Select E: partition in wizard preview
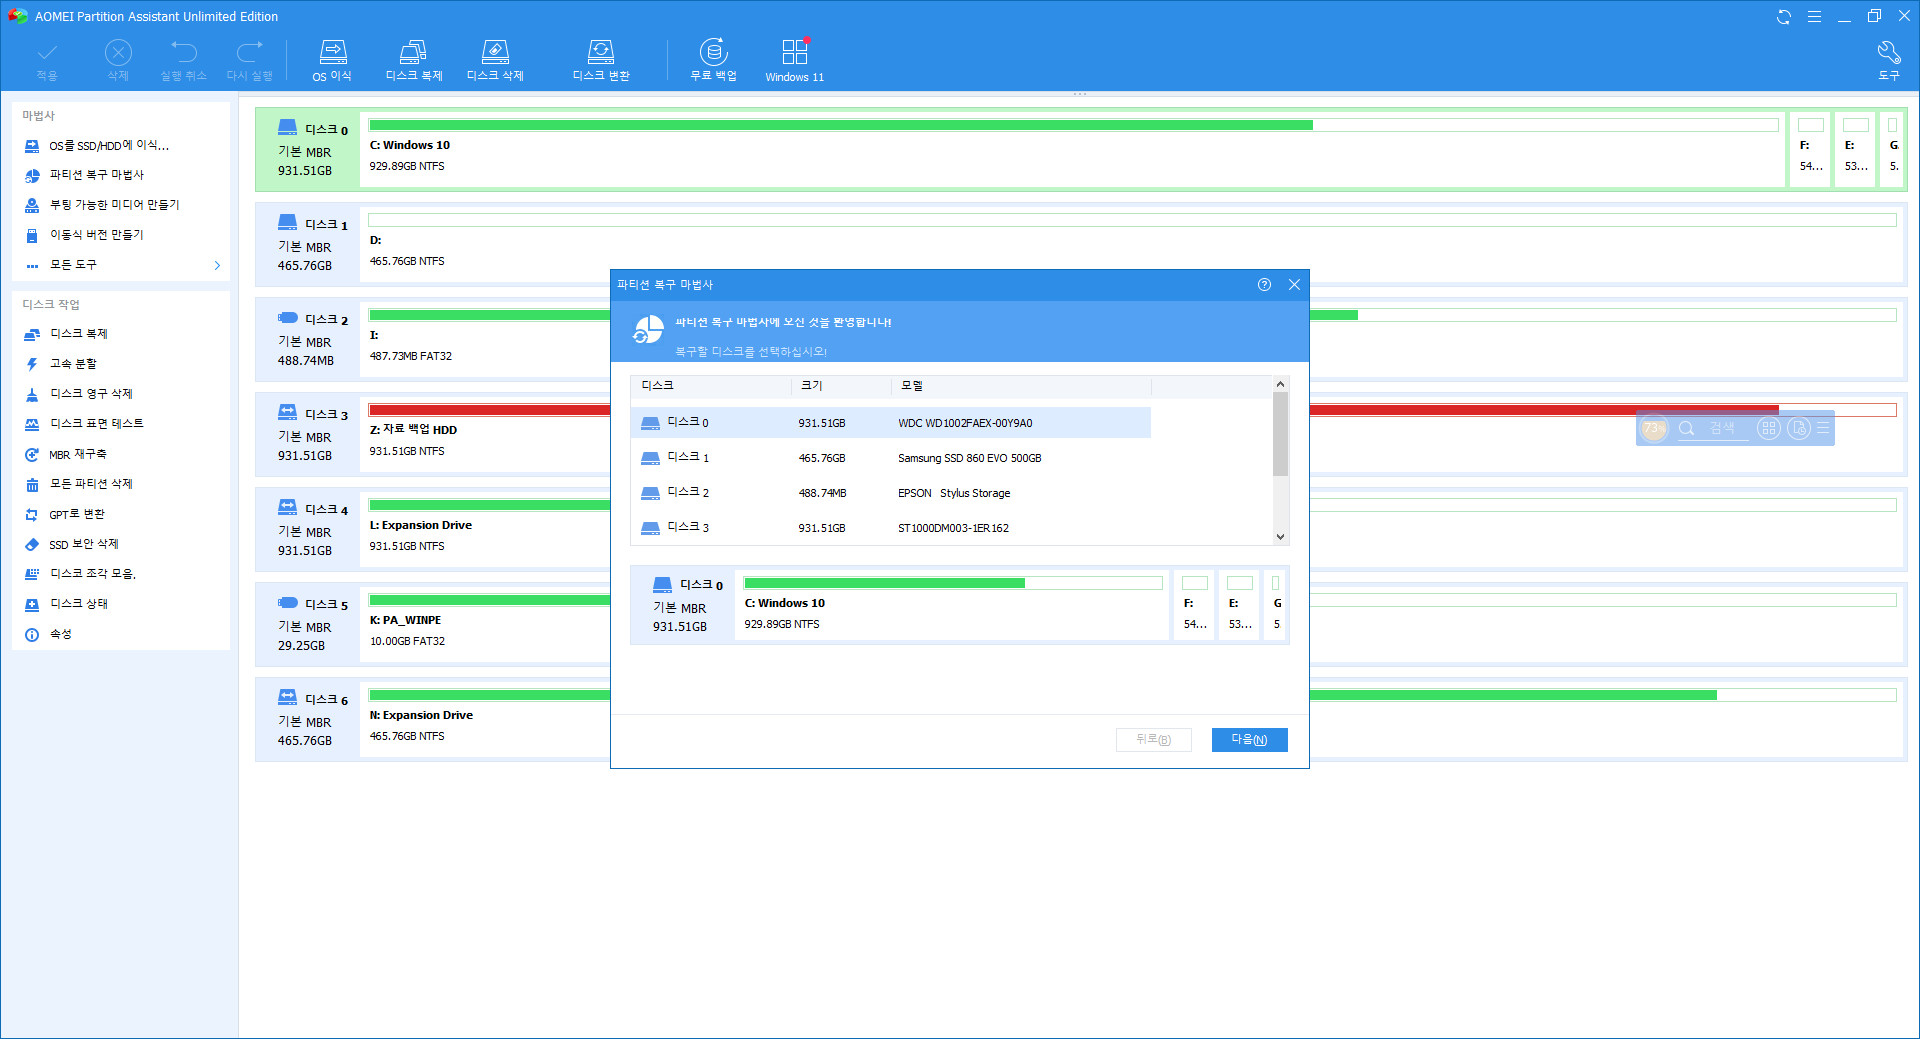The height and width of the screenshot is (1039, 1920). click(x=1240, y=605)
